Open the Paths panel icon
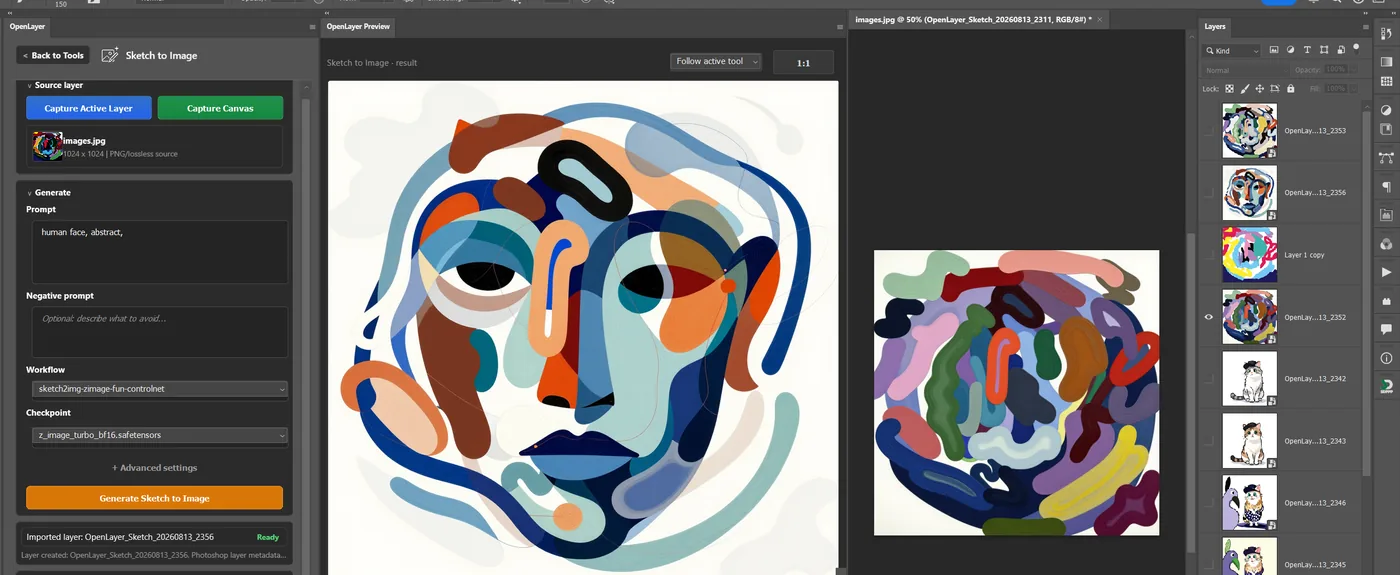Image resolution: width=1400 pixels, height=575 pixels. point(1386,158)
